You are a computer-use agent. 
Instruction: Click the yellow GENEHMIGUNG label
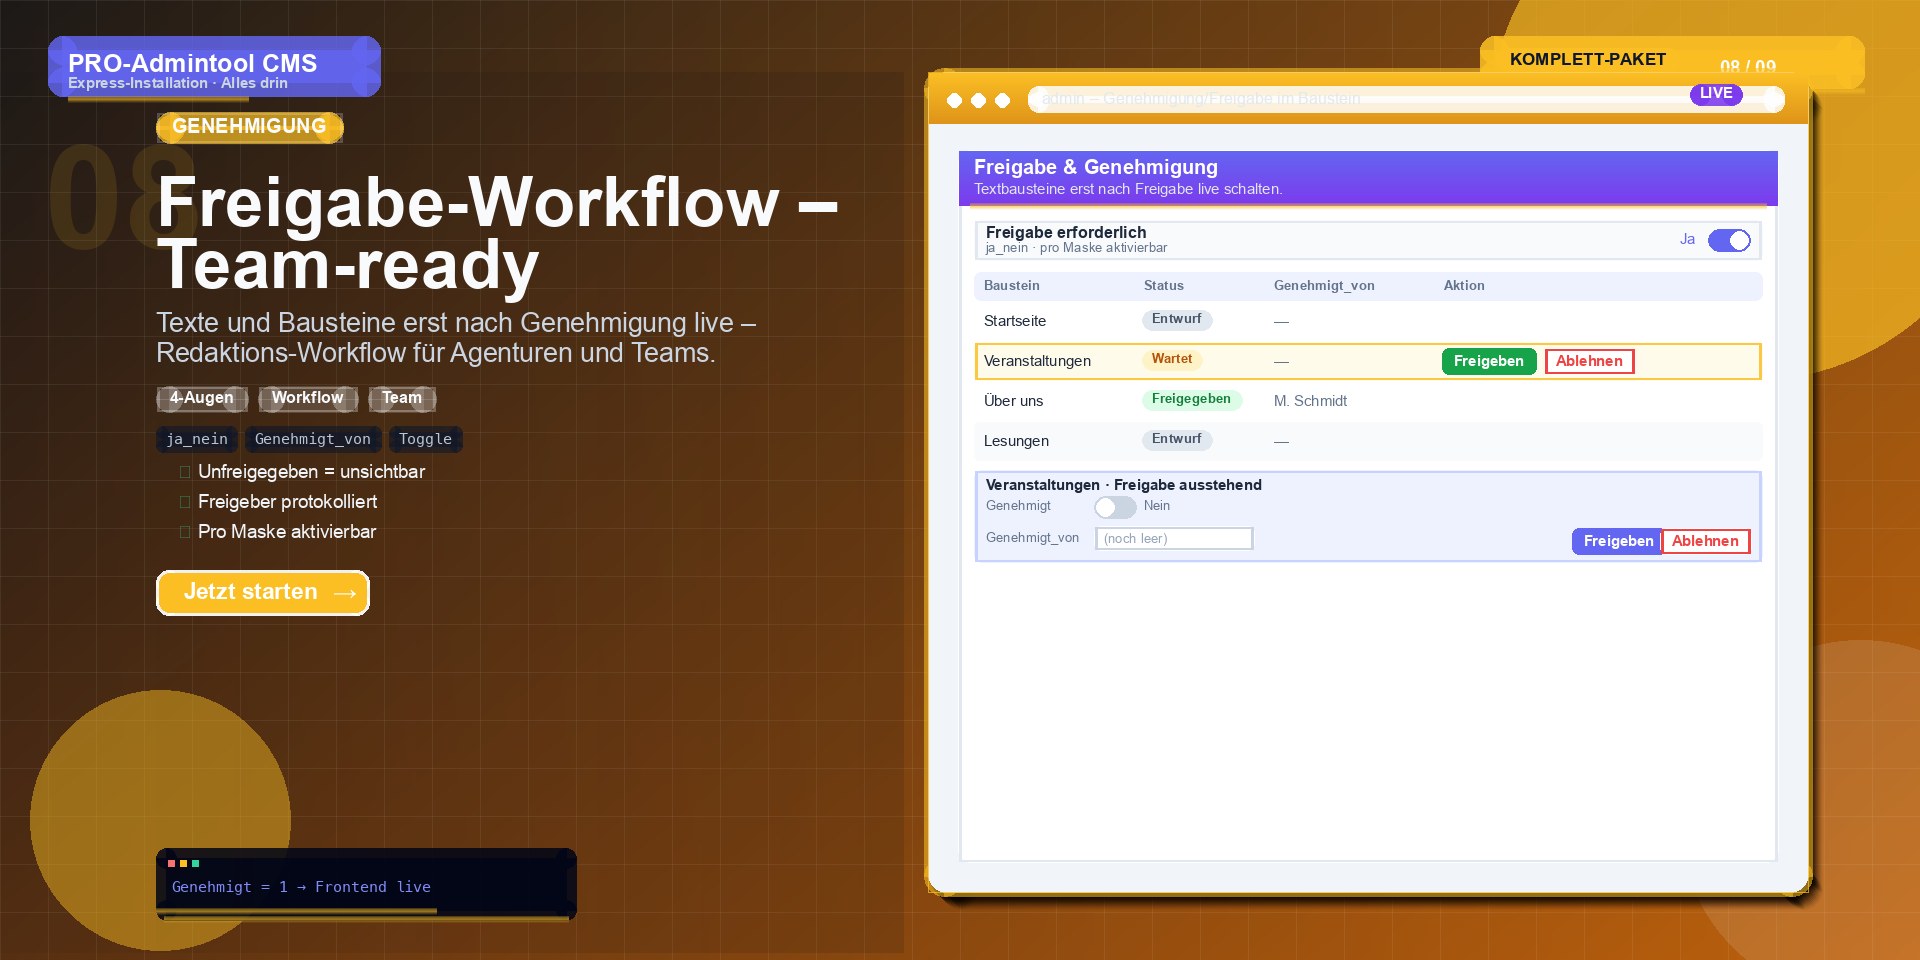(x=250, y=127)
